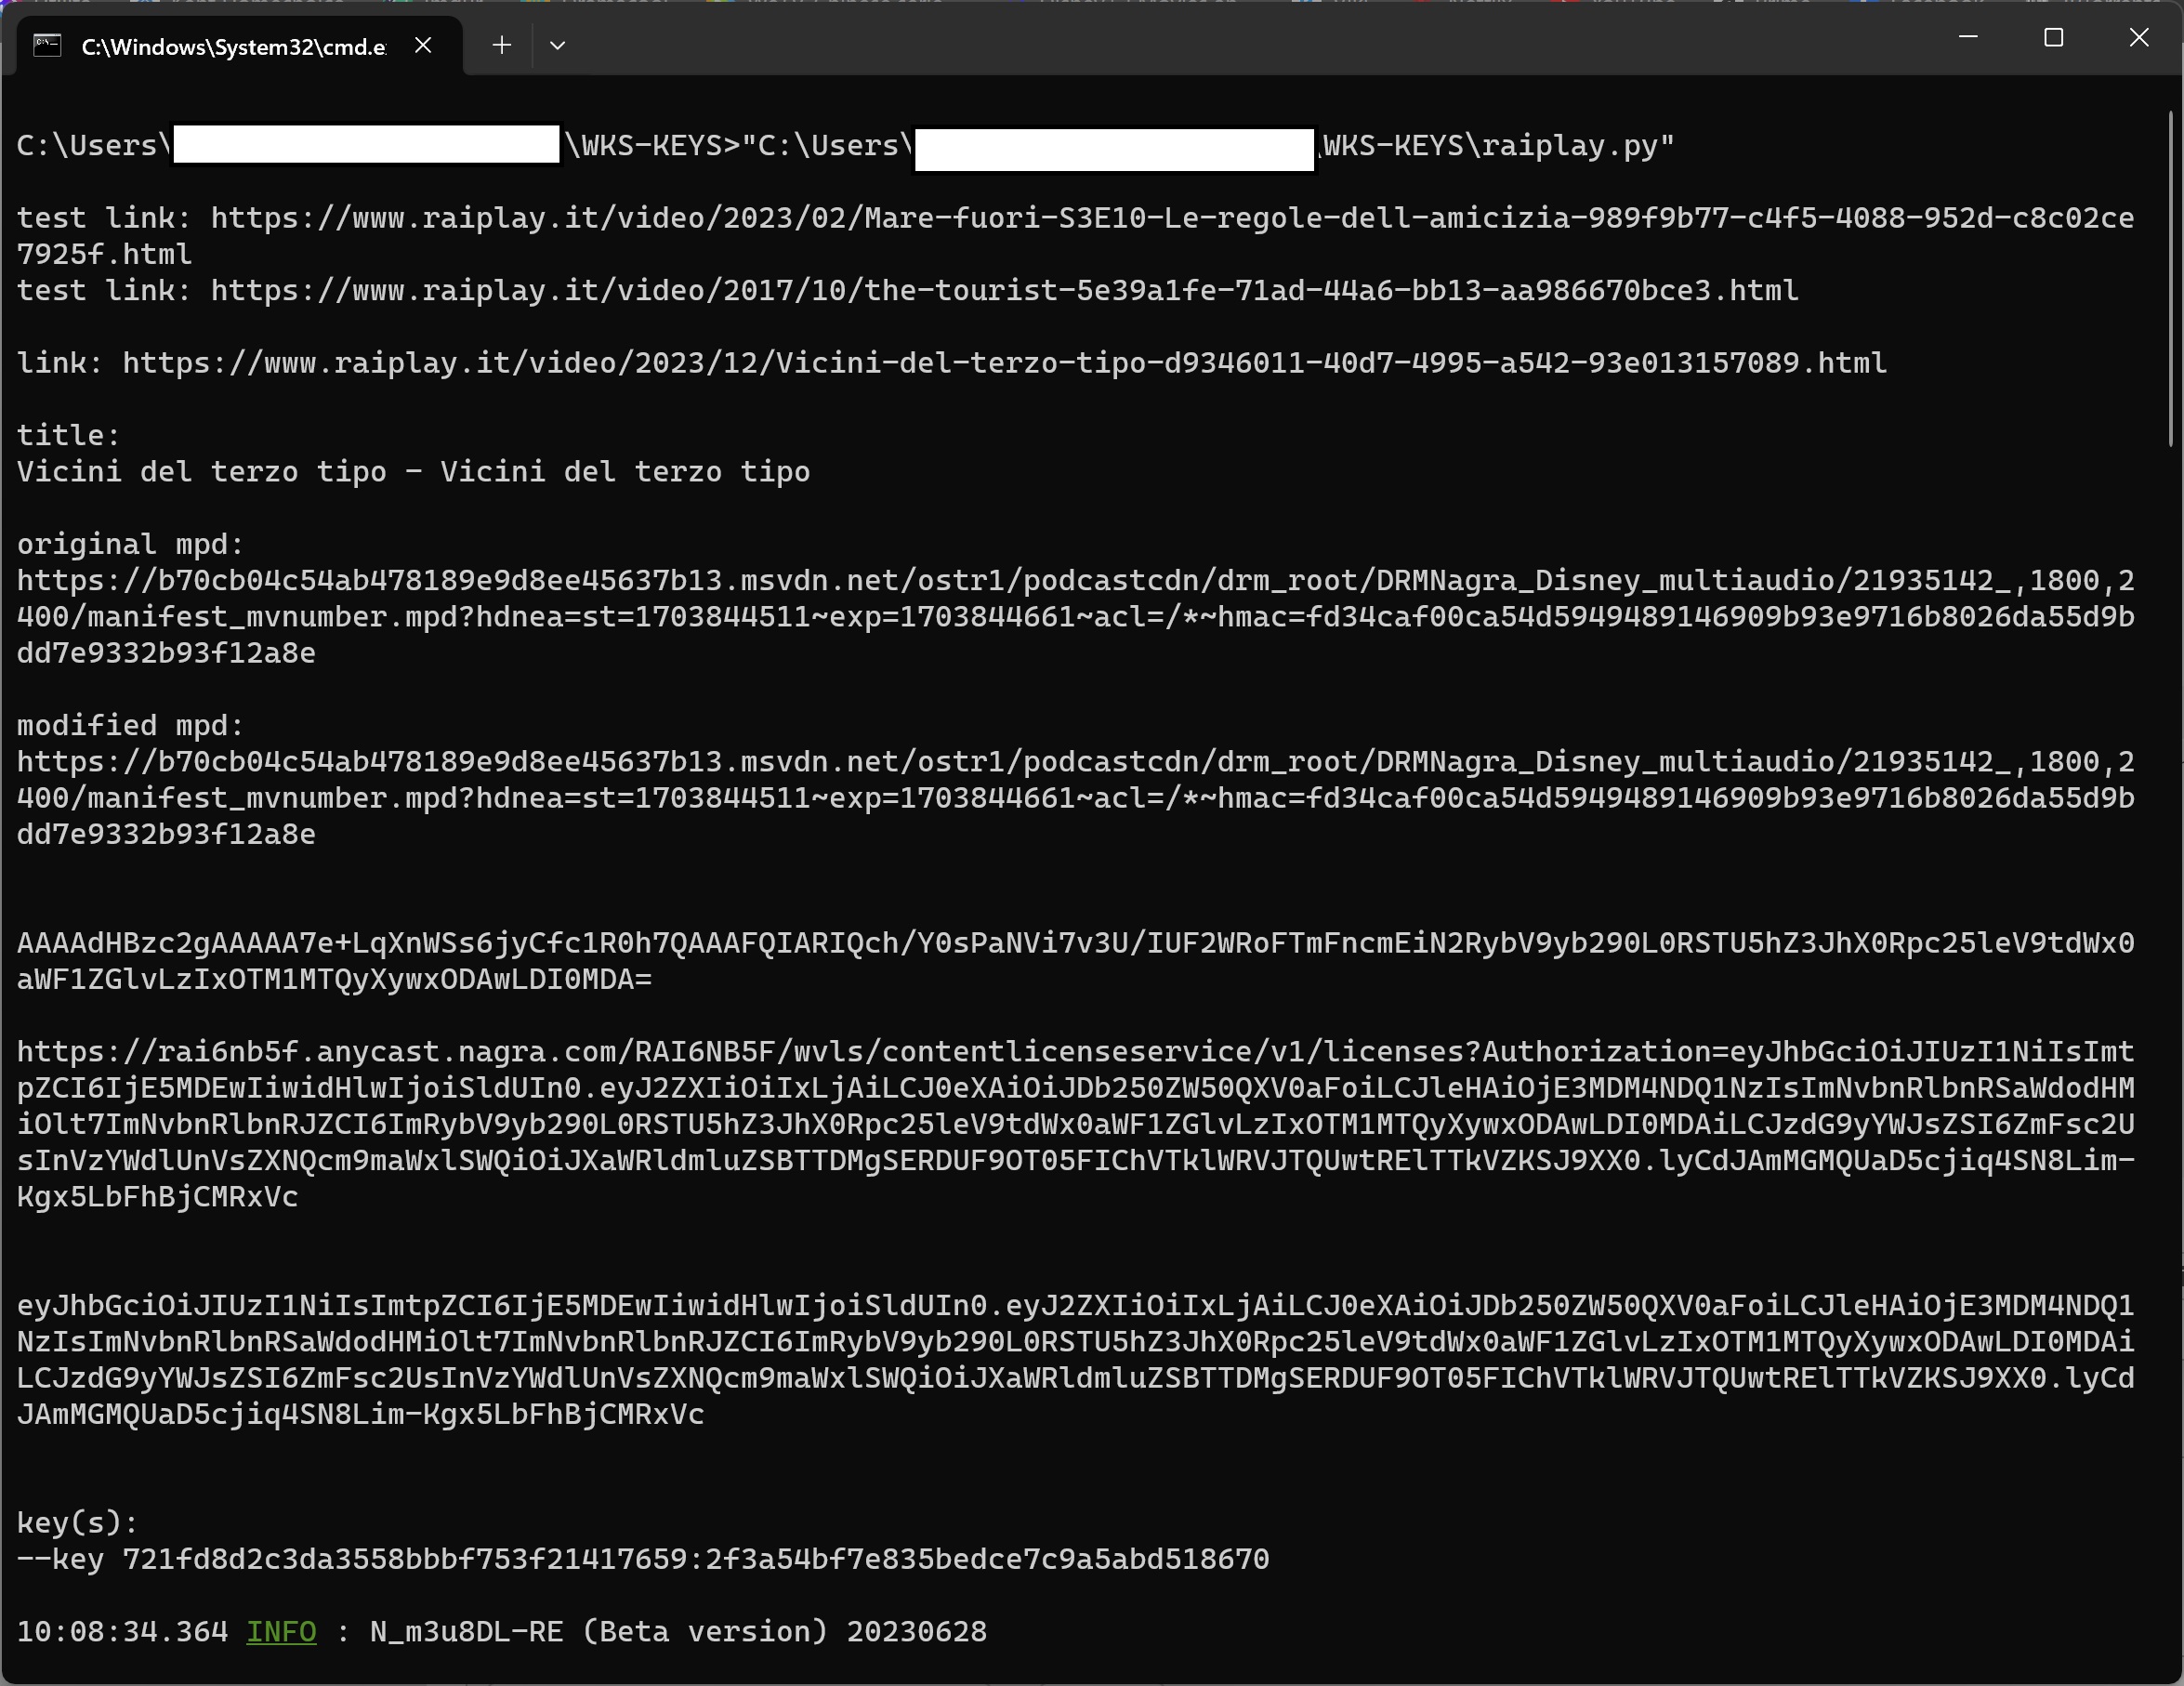Click the vertical scrollbar thumb

(x=2171, y=280)
